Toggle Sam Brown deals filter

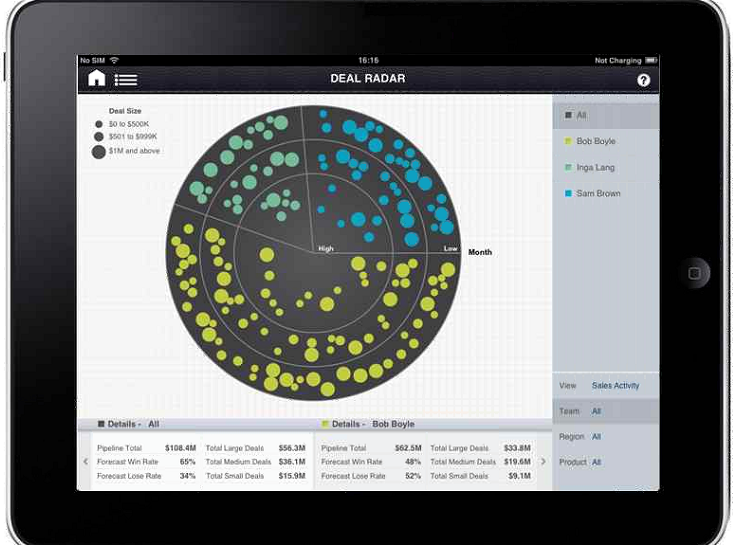click(x=605, y=194)
